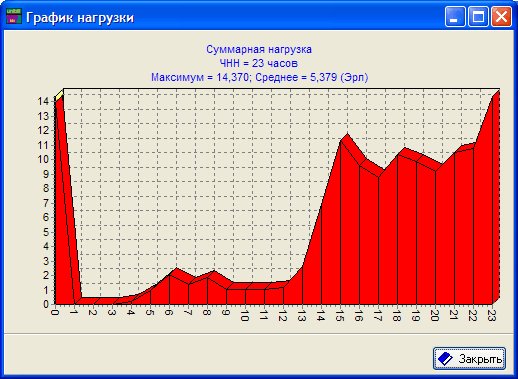This screenshot has height=379, width=518.
Task: Click the 'Максимум = 14,370; Среднее = 5,379 (Эрл)' text
Action: pyautogui.click(x=259, y=77)
